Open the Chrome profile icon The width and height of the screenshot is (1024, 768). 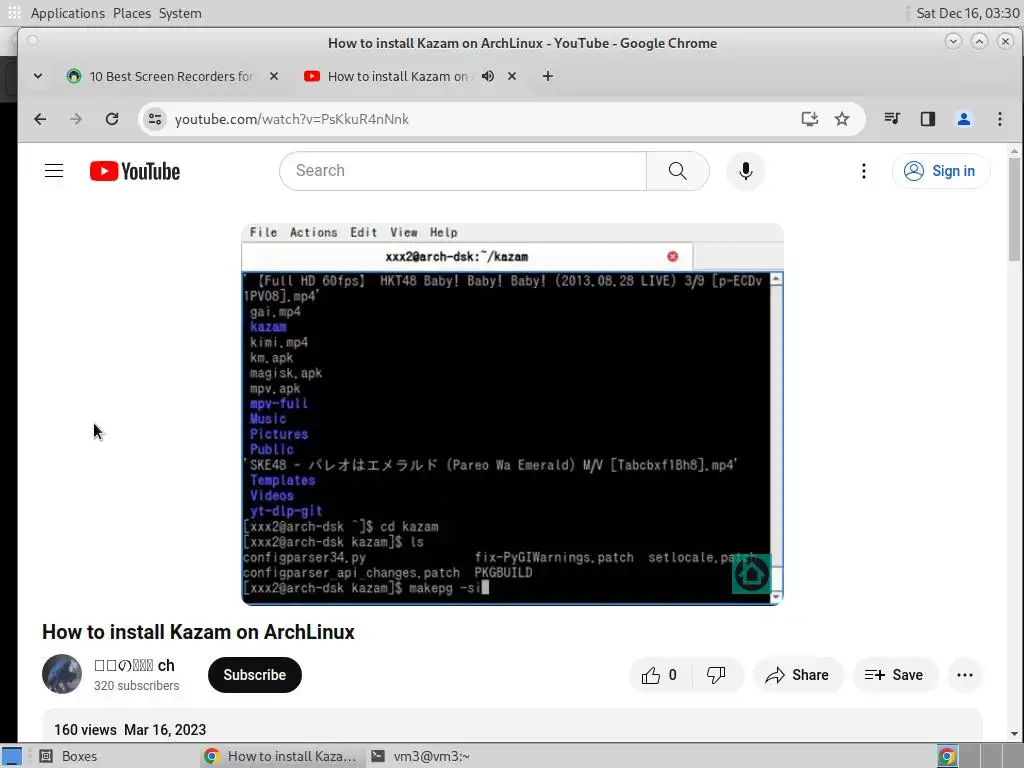963,119
